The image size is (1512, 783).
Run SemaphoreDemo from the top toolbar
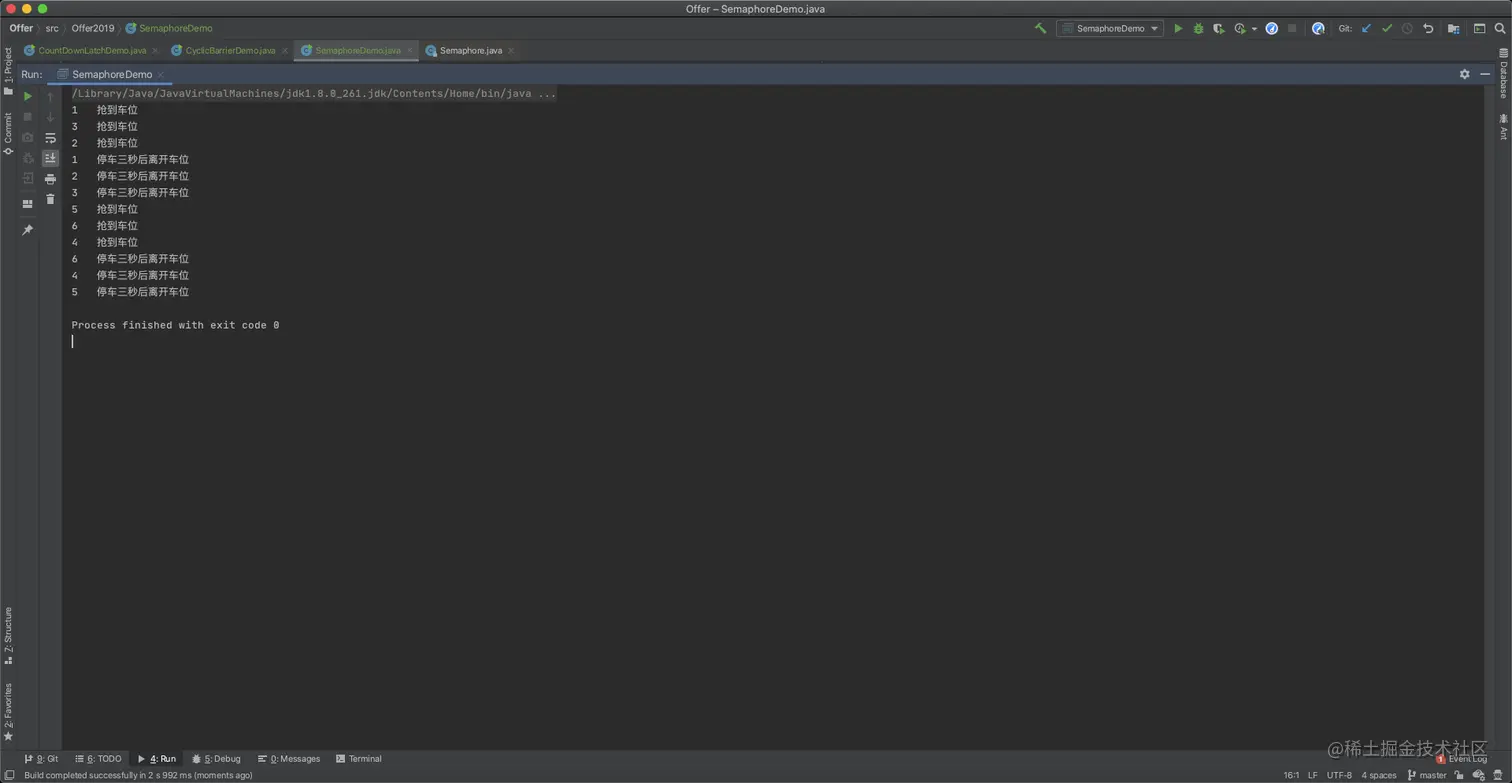[1178, 28]
